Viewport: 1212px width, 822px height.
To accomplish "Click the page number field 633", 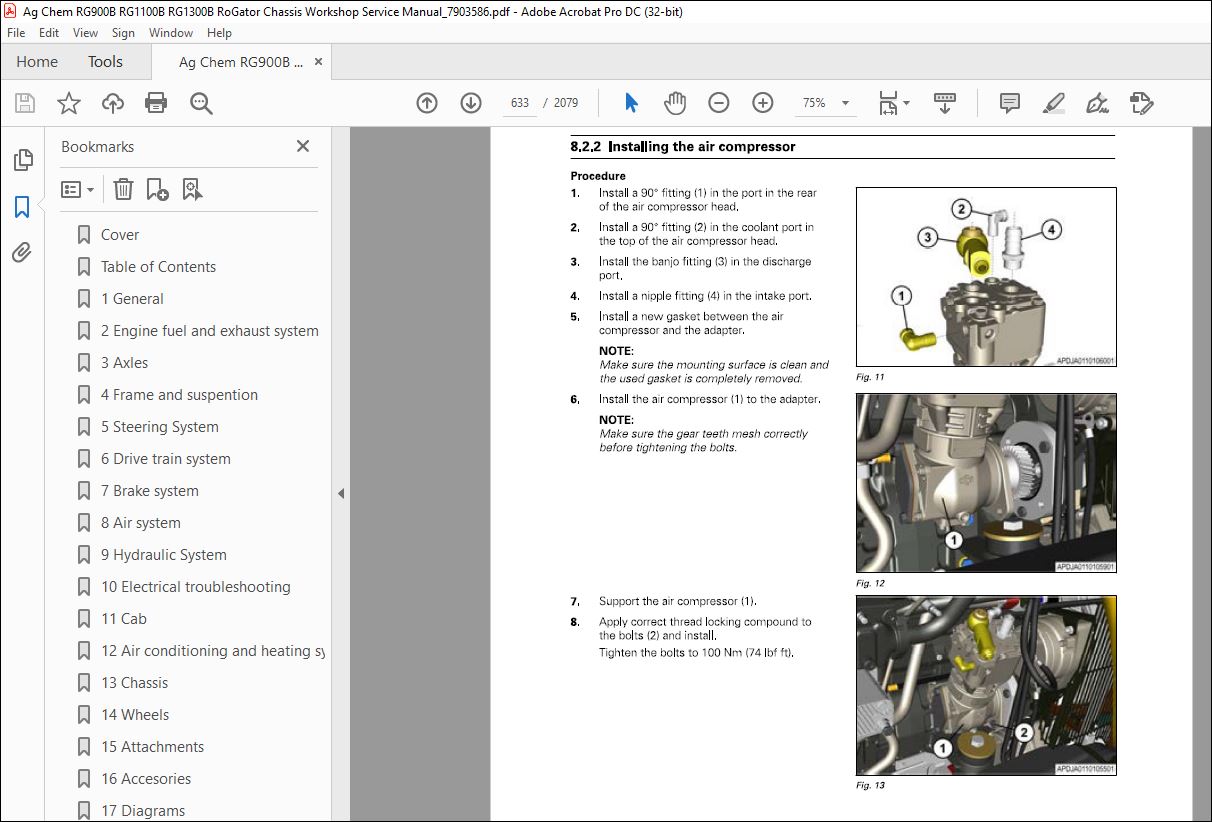I will (520, 103).
